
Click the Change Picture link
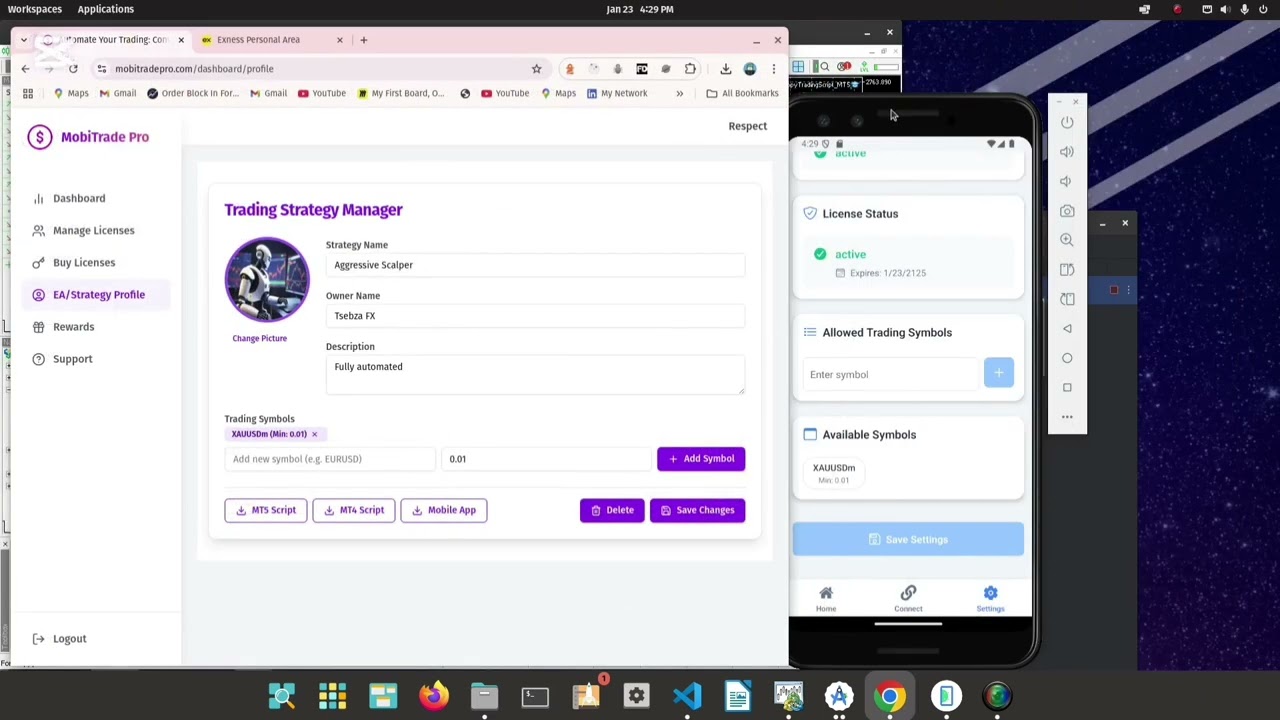(259, 338)
